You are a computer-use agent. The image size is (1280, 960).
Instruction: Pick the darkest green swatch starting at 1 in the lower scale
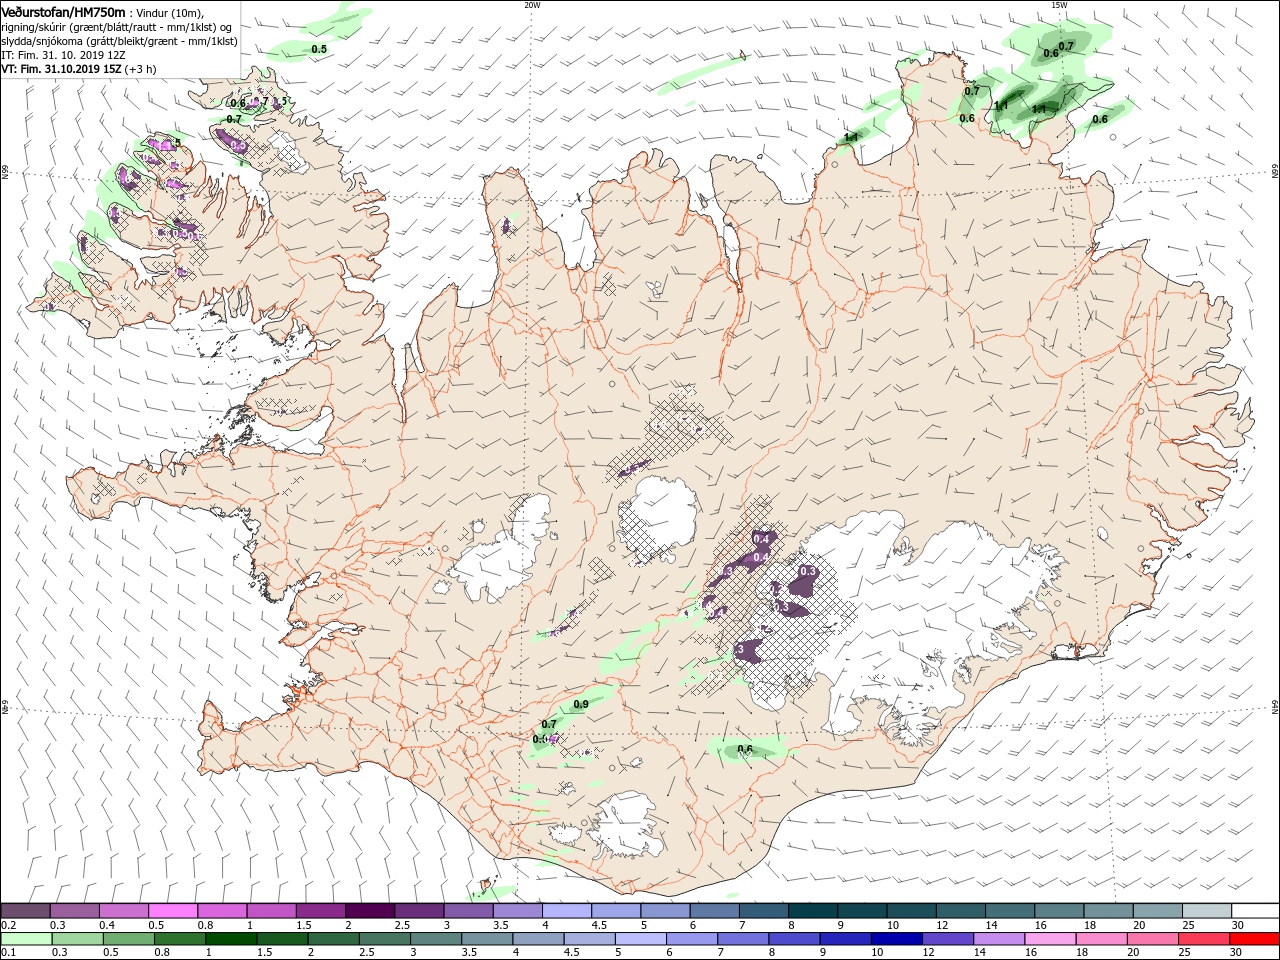(231, 939)
